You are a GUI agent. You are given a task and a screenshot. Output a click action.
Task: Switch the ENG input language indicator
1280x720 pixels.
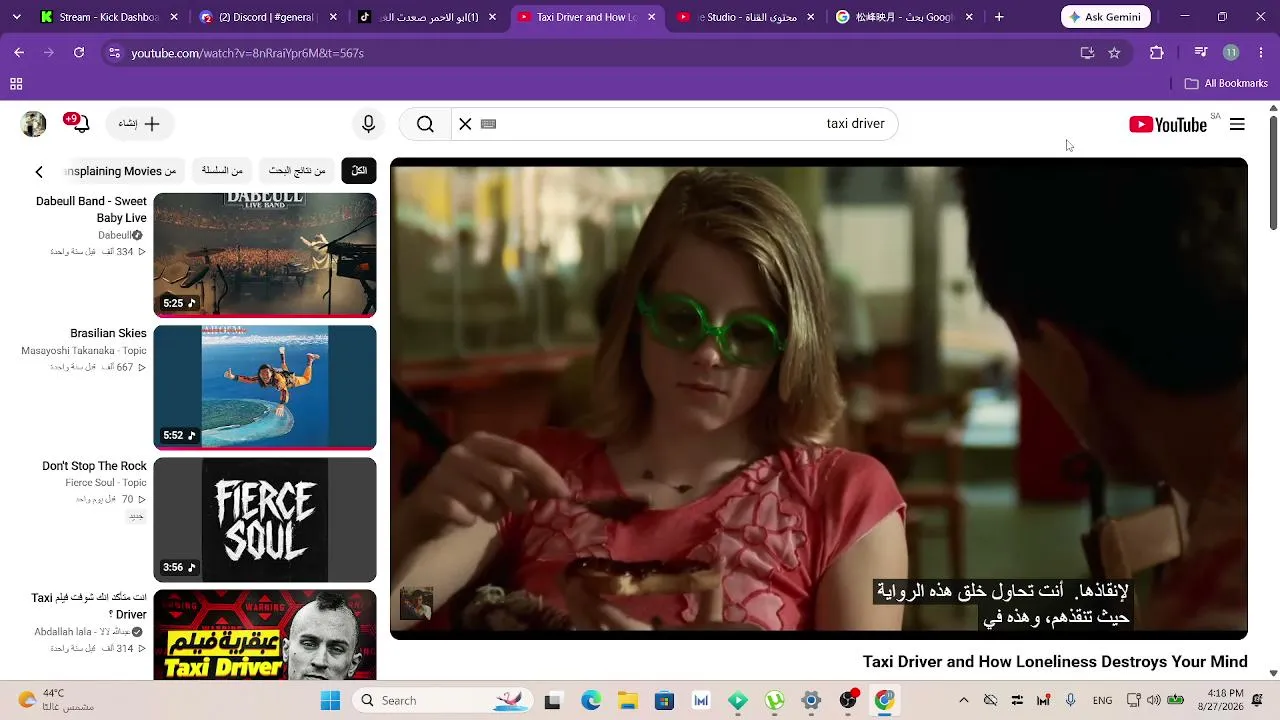1102,700
